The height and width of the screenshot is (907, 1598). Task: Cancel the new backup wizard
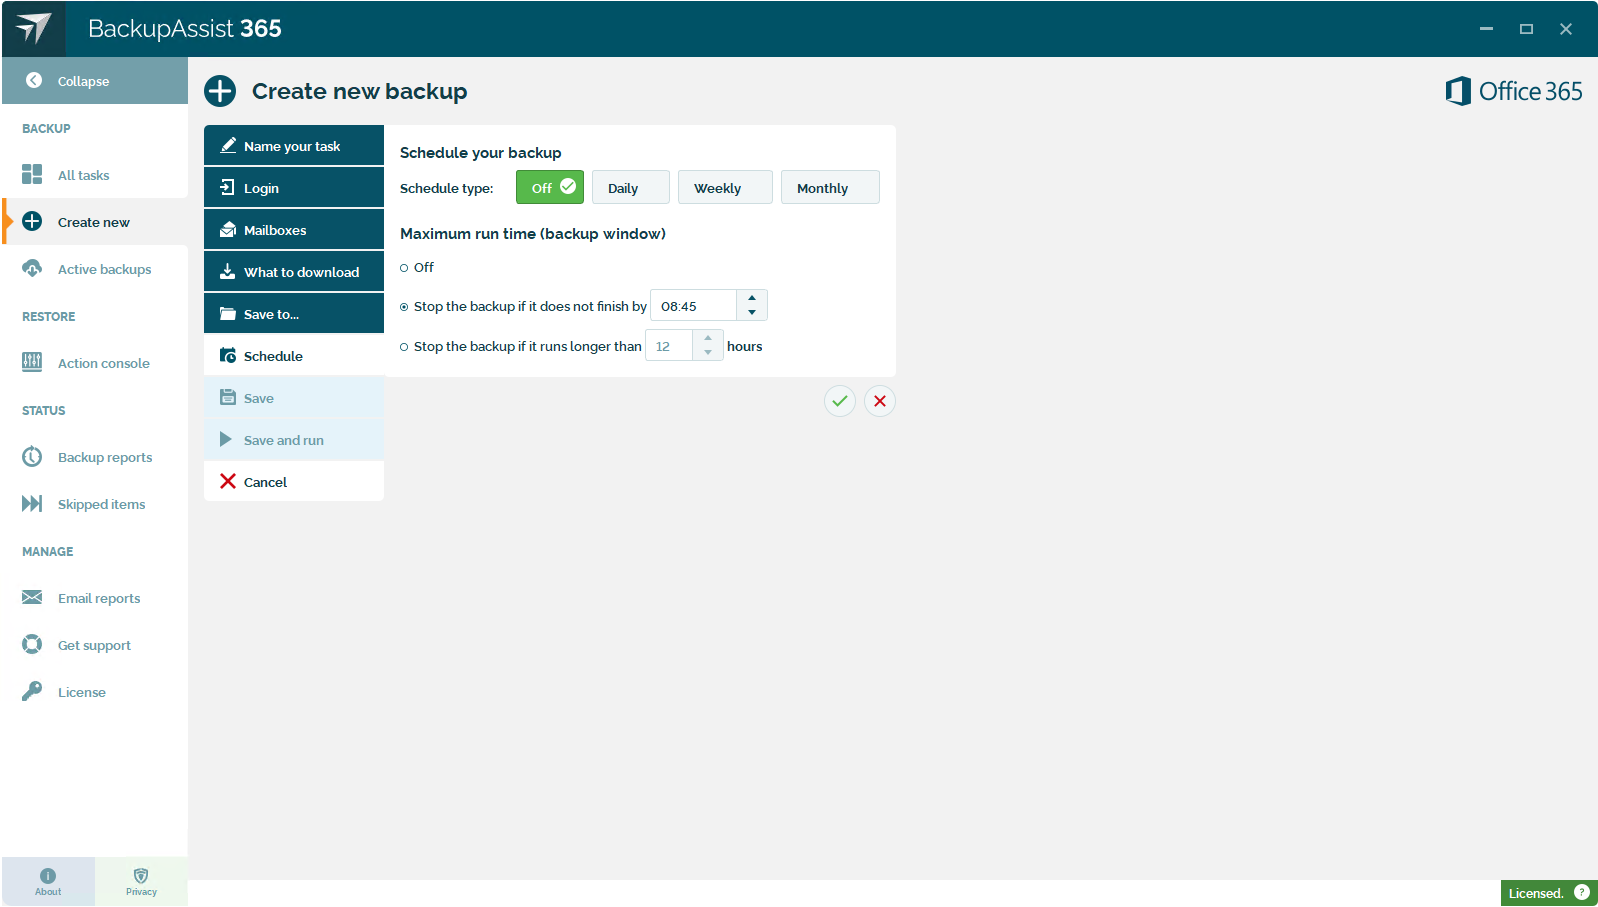[294, 481]
